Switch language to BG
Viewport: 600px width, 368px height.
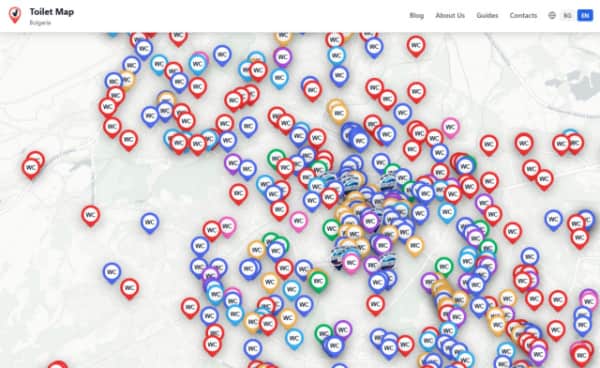click(567, 15)
